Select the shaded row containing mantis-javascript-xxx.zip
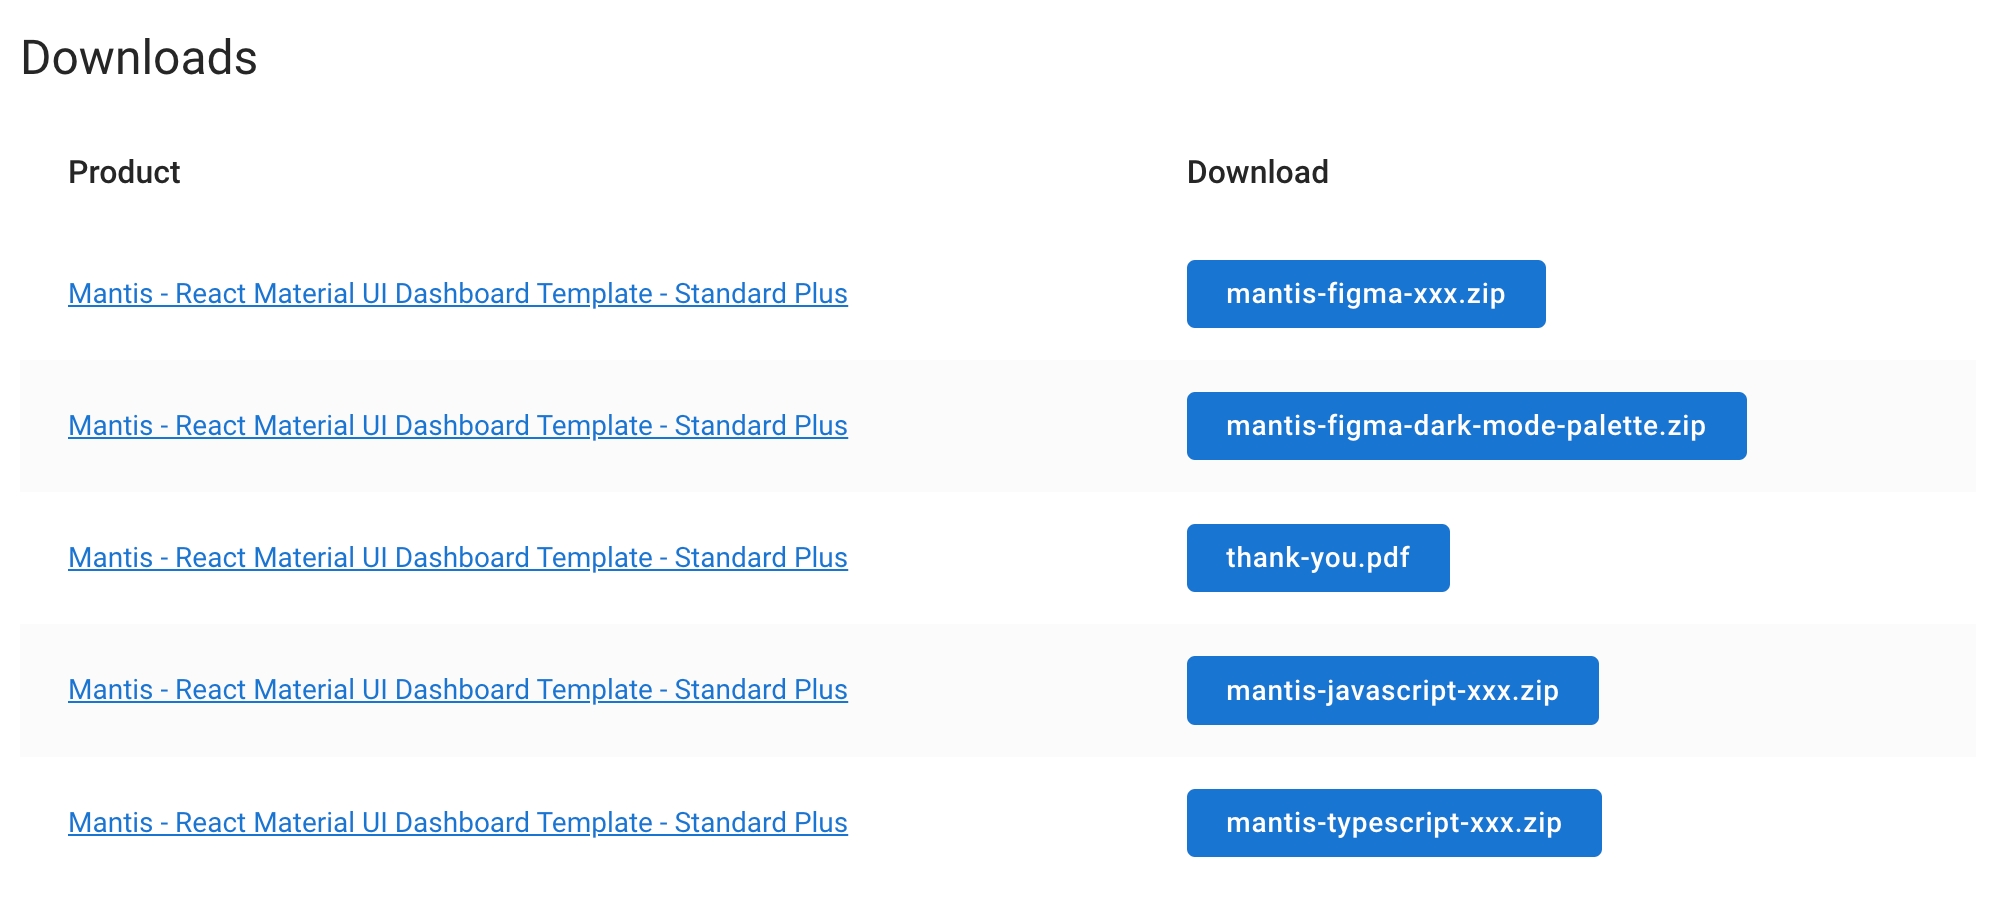This screenshot has height=898, width=1996. 1000,690
